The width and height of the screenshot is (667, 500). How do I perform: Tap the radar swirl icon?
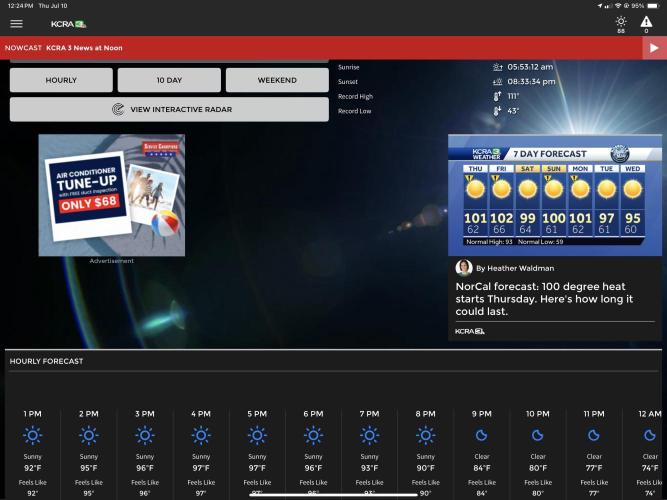coord(118,109)
